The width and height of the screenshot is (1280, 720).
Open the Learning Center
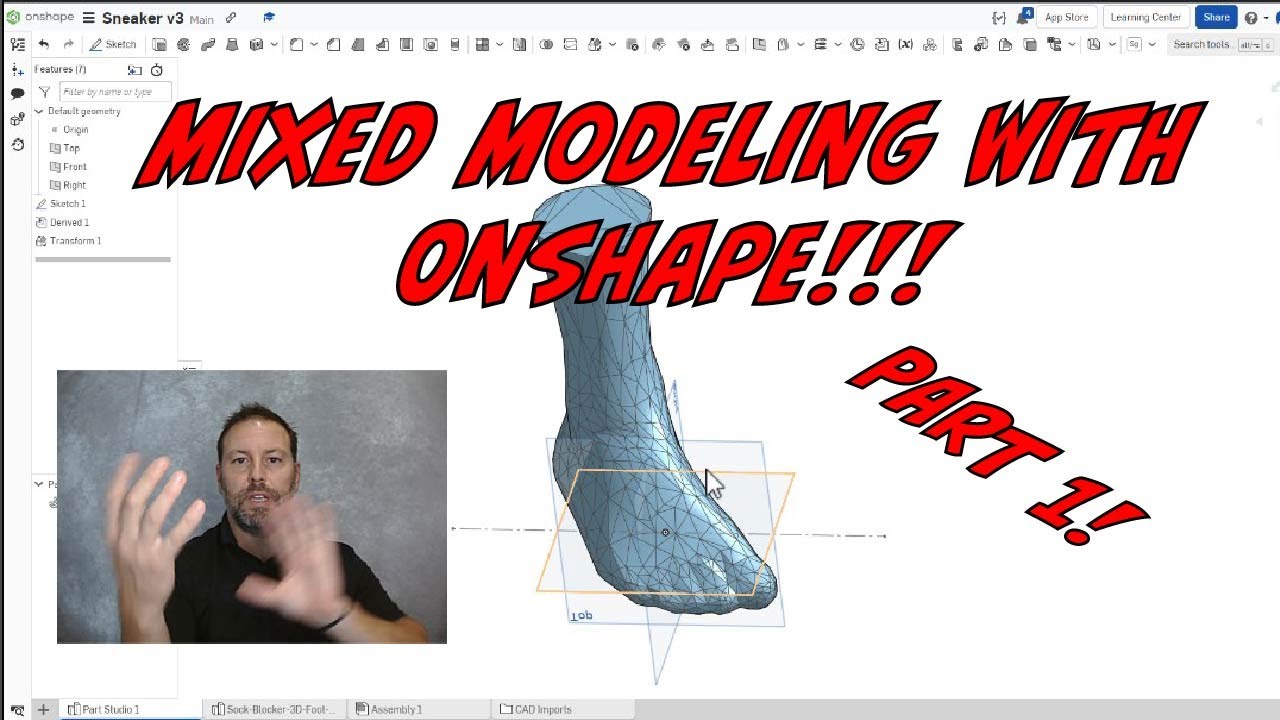point(1145,17)
